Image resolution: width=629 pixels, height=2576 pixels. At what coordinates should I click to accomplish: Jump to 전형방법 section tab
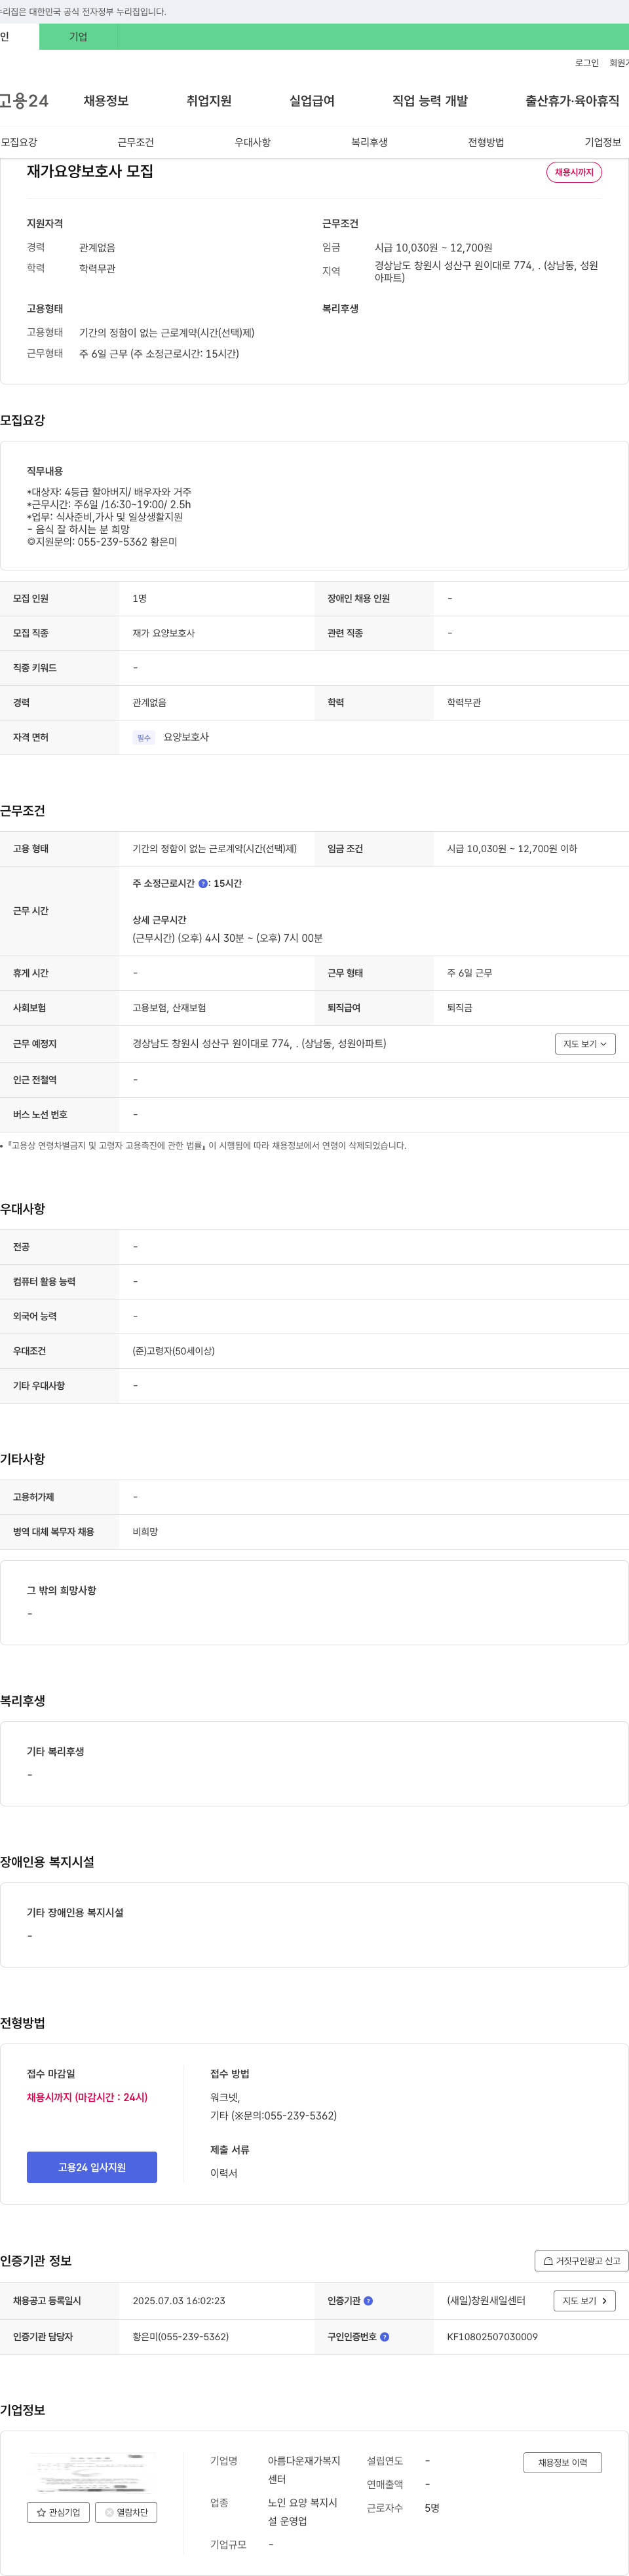[486, 142]
